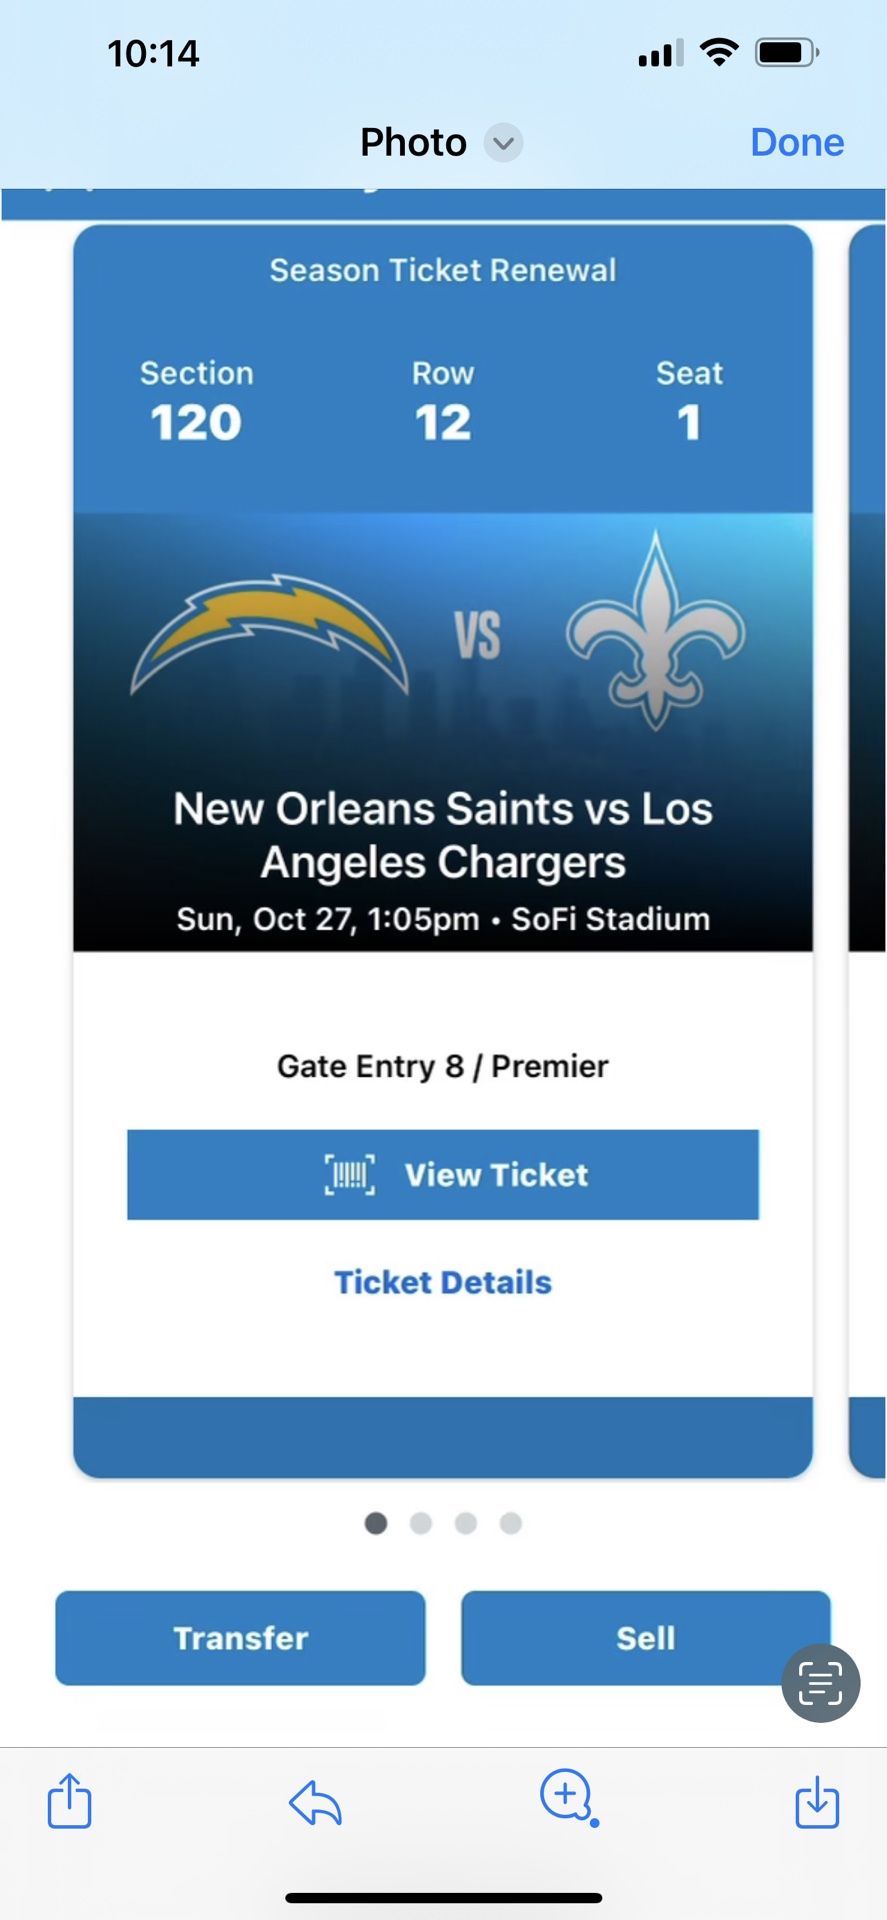Tap the save download icon

click(817, 1801)
